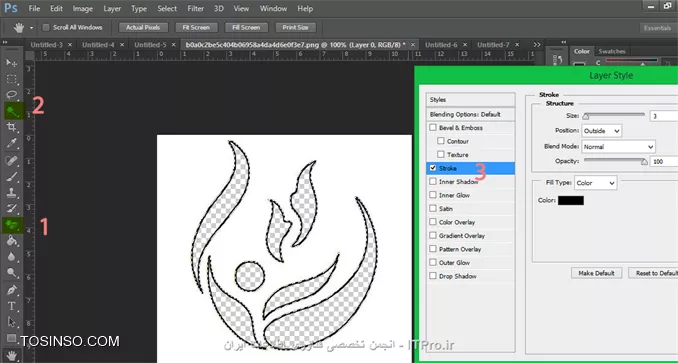The image size is (678, 363).
Task: Select the Path Selection tool
Action: 11,322
